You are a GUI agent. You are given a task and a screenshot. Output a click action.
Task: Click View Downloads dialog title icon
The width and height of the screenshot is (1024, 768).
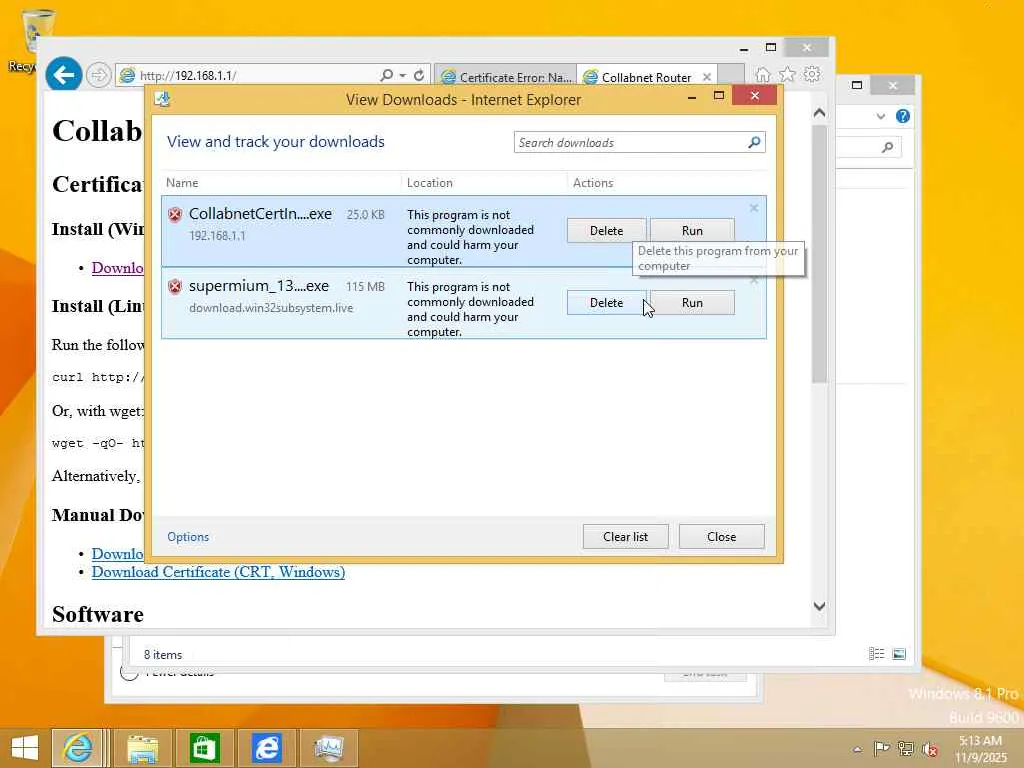pos(162,99)
